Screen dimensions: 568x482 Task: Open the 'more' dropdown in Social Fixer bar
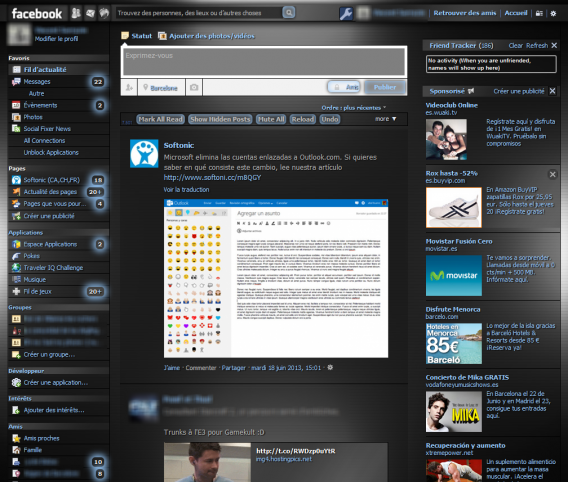click(385, 119)
